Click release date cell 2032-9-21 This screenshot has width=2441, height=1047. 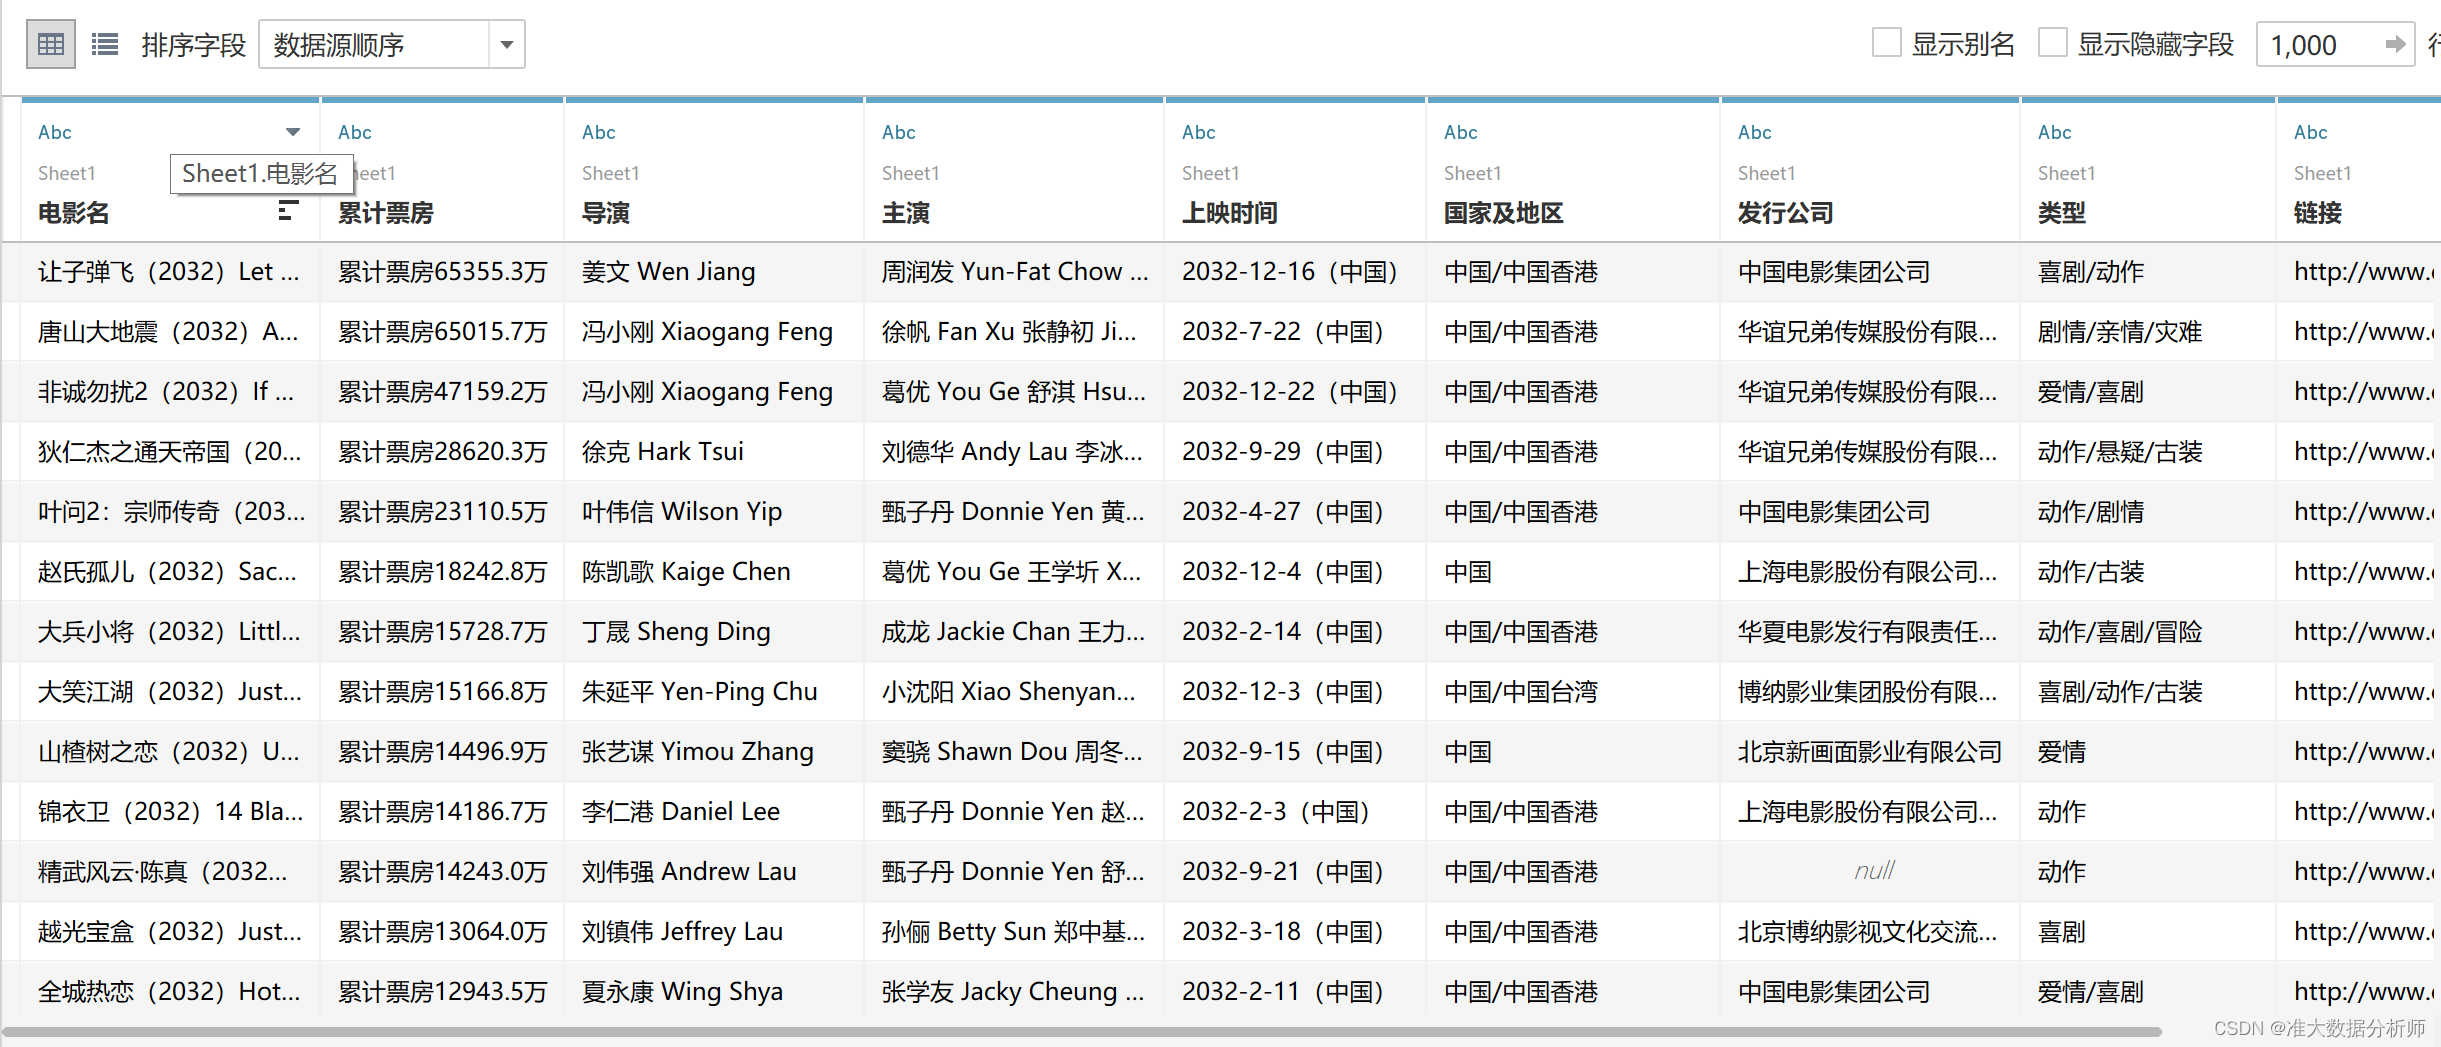pos(1295,872)
